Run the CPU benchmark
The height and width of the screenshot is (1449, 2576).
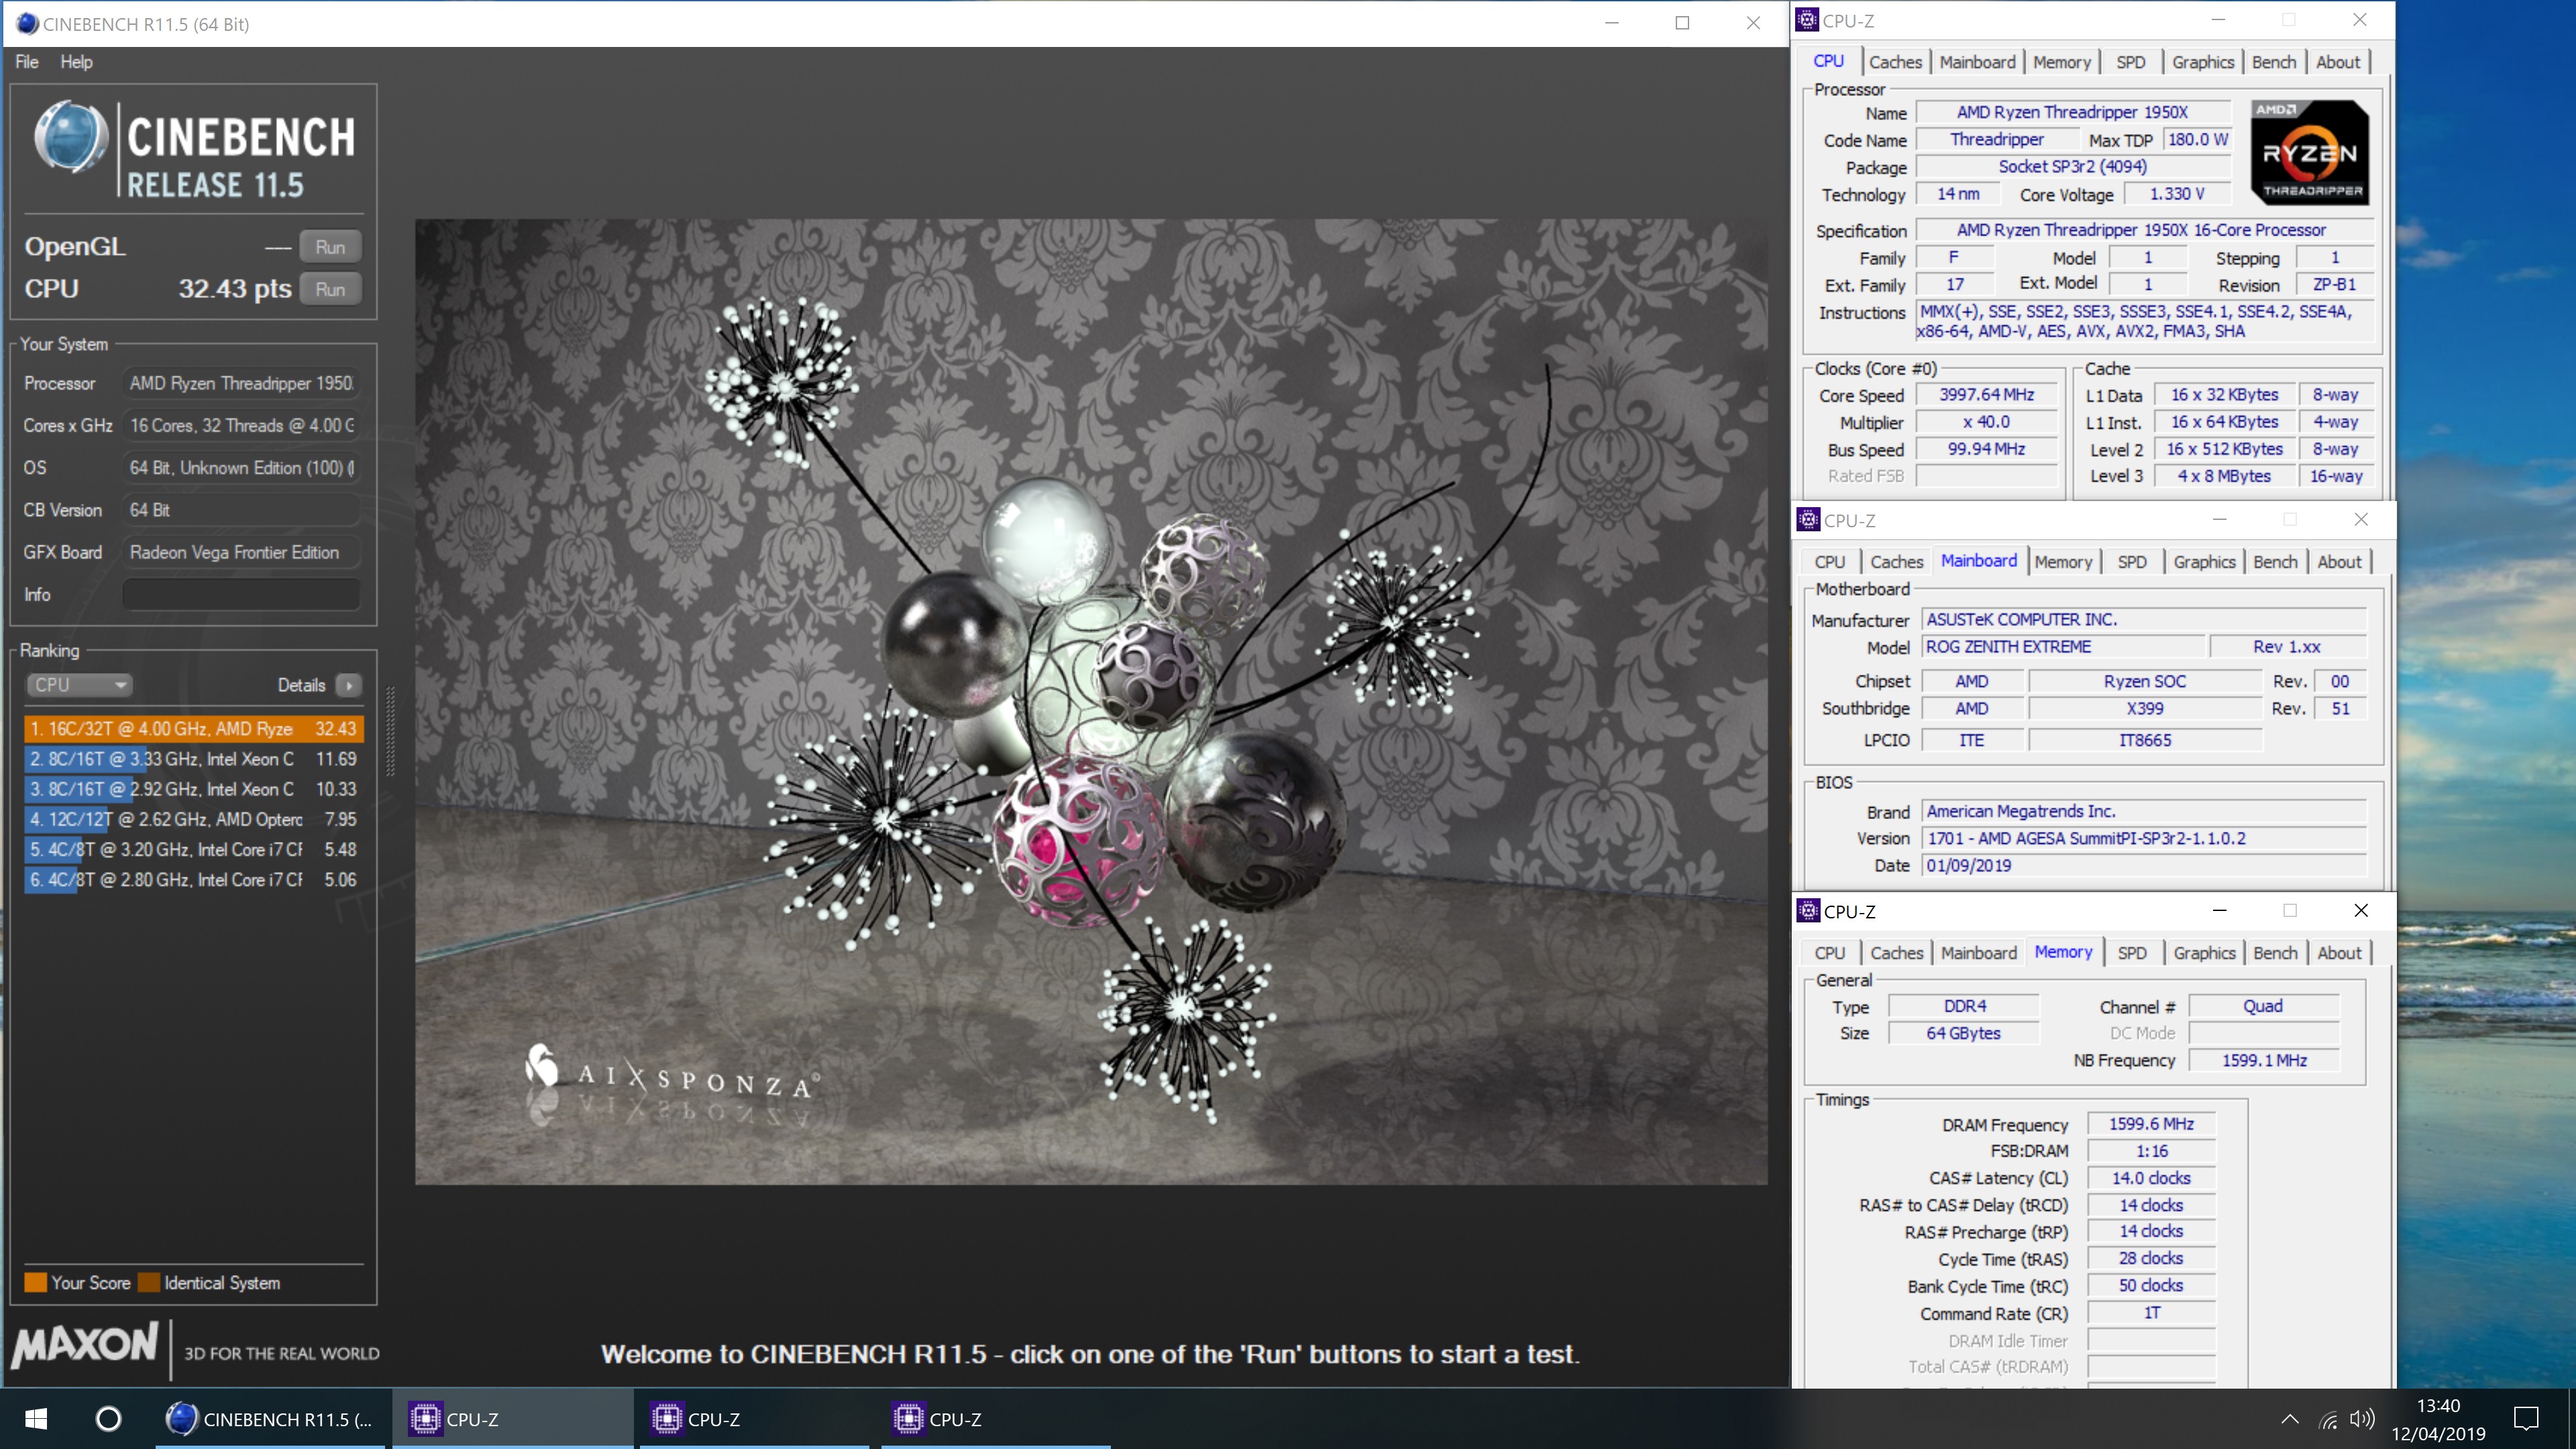tap(330, 289)
